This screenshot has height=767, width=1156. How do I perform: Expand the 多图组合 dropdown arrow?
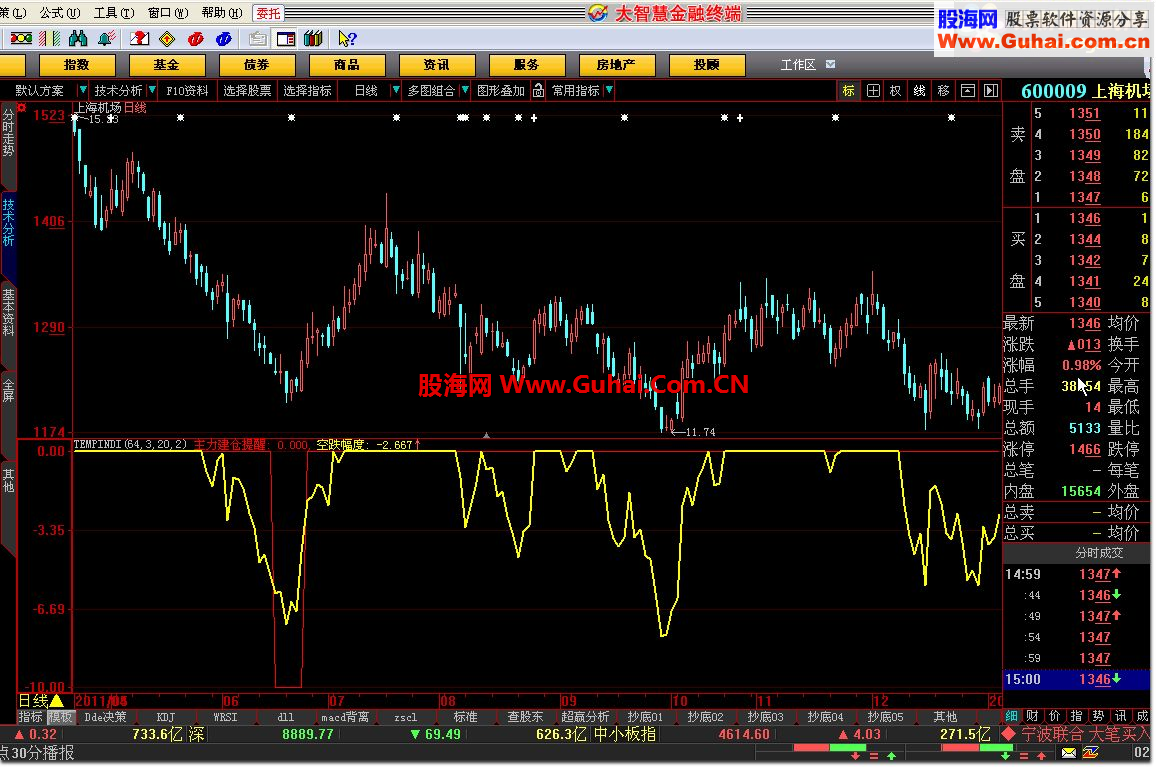point(464,90)
